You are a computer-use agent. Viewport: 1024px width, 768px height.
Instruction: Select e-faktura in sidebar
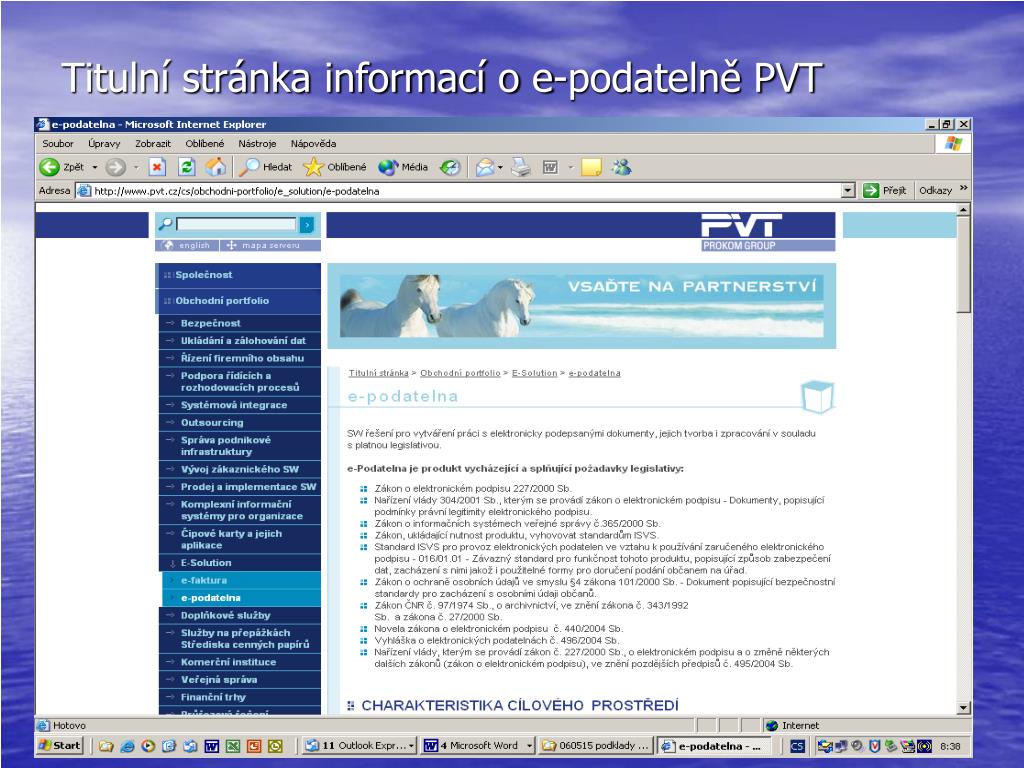pos(242,580)
